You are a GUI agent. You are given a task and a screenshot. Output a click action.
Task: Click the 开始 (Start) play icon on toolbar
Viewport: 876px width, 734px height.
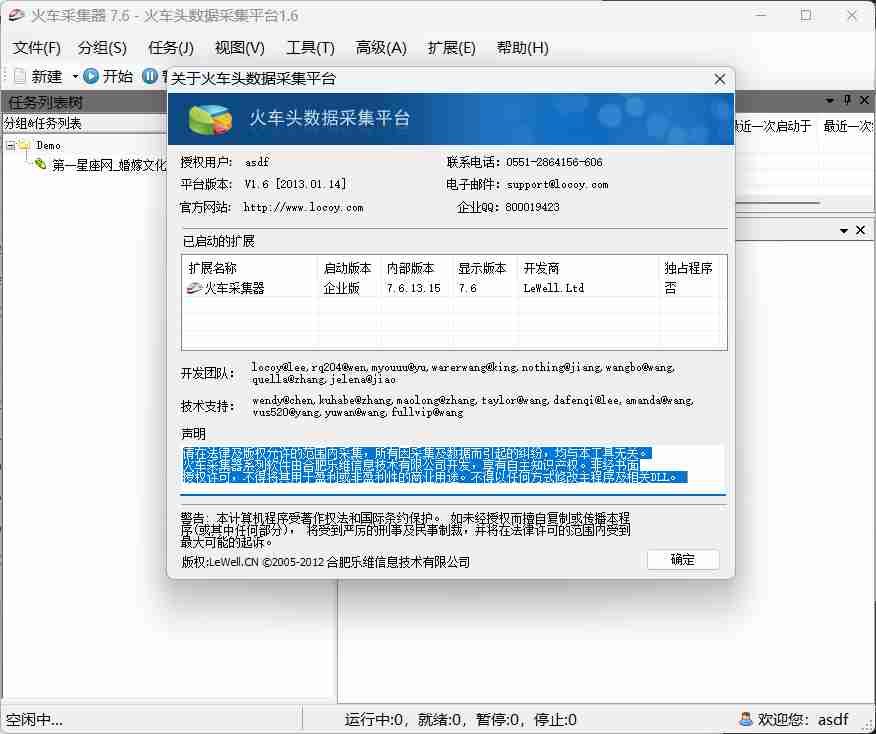pyautogui.click(x=90, y=76)
